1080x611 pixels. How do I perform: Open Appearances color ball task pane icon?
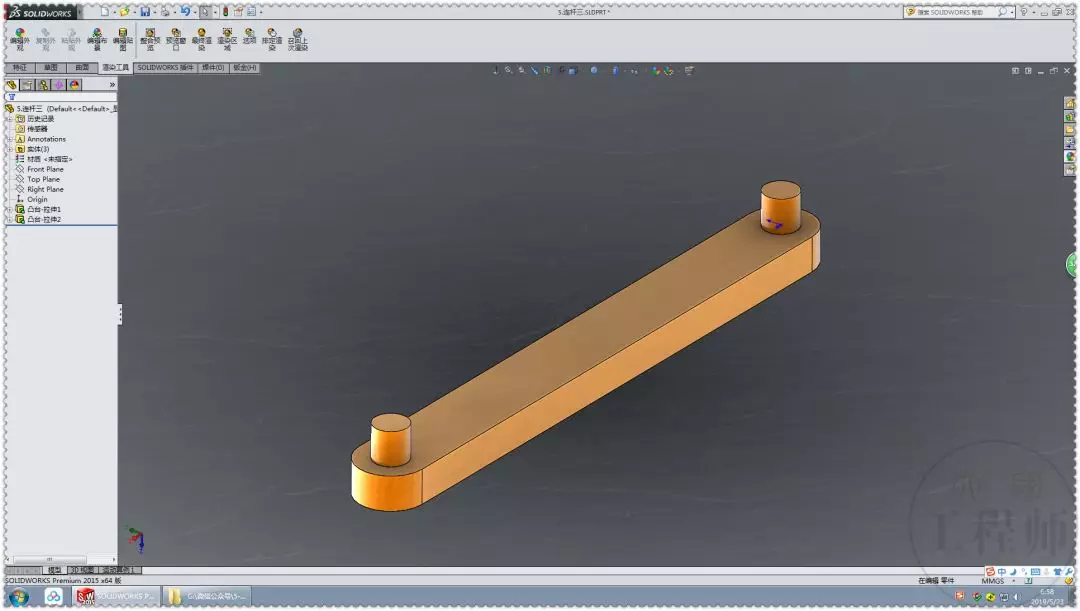tap(1070, 156)
